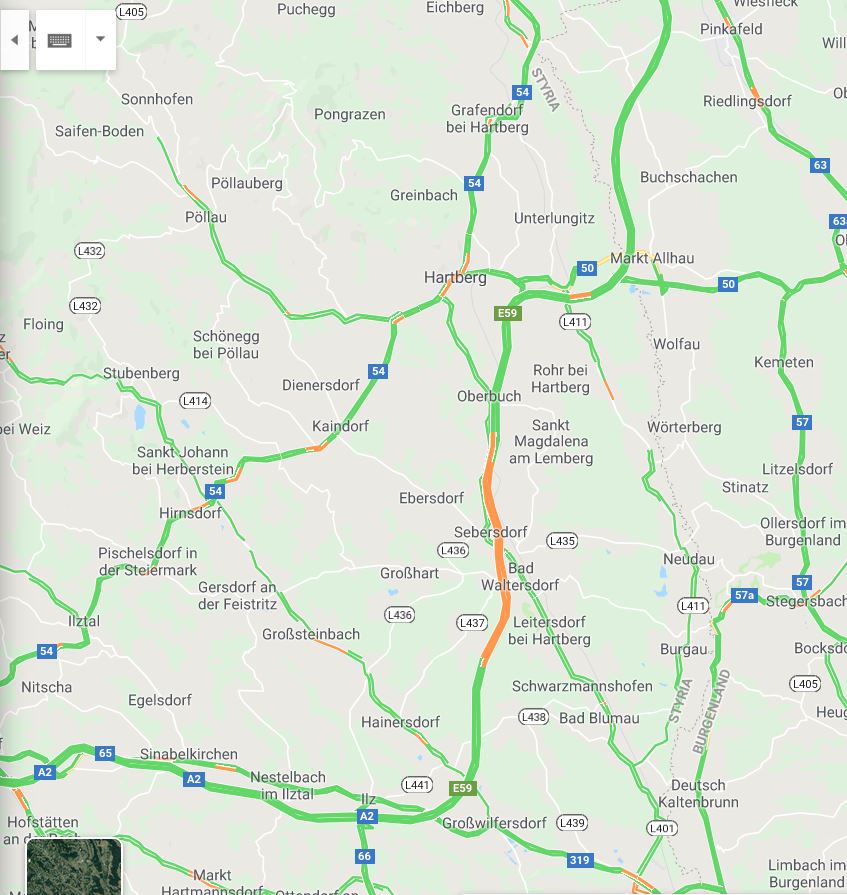The width and height of the screenshot is (847, 895).
Task: Click the A2 motorway shield near Ilz
Action: click(366, 816)
